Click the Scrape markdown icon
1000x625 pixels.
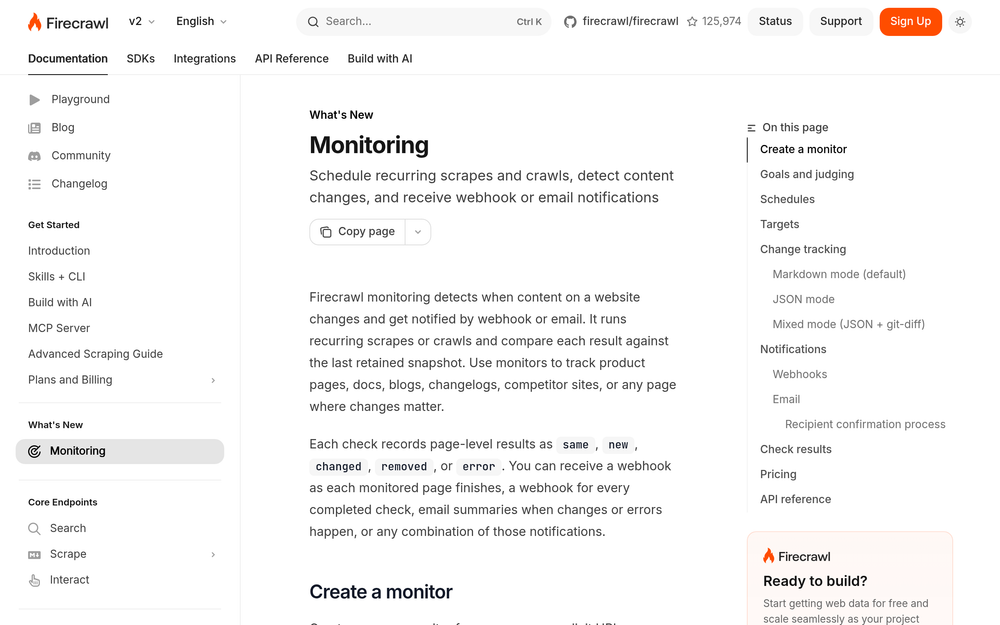tap(34, 555)
